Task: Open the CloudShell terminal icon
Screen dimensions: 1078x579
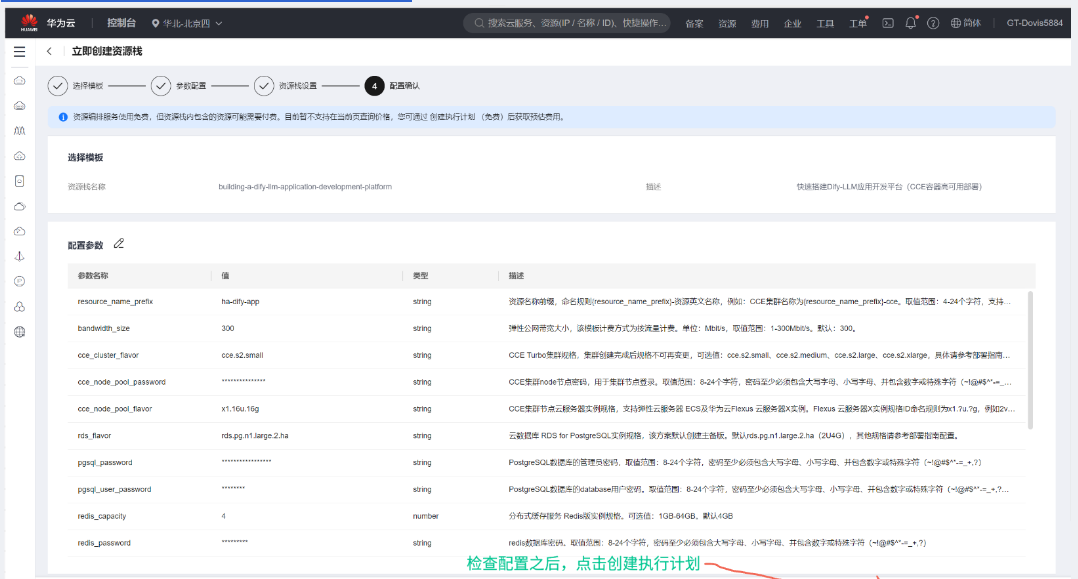Action: point(887,23)
